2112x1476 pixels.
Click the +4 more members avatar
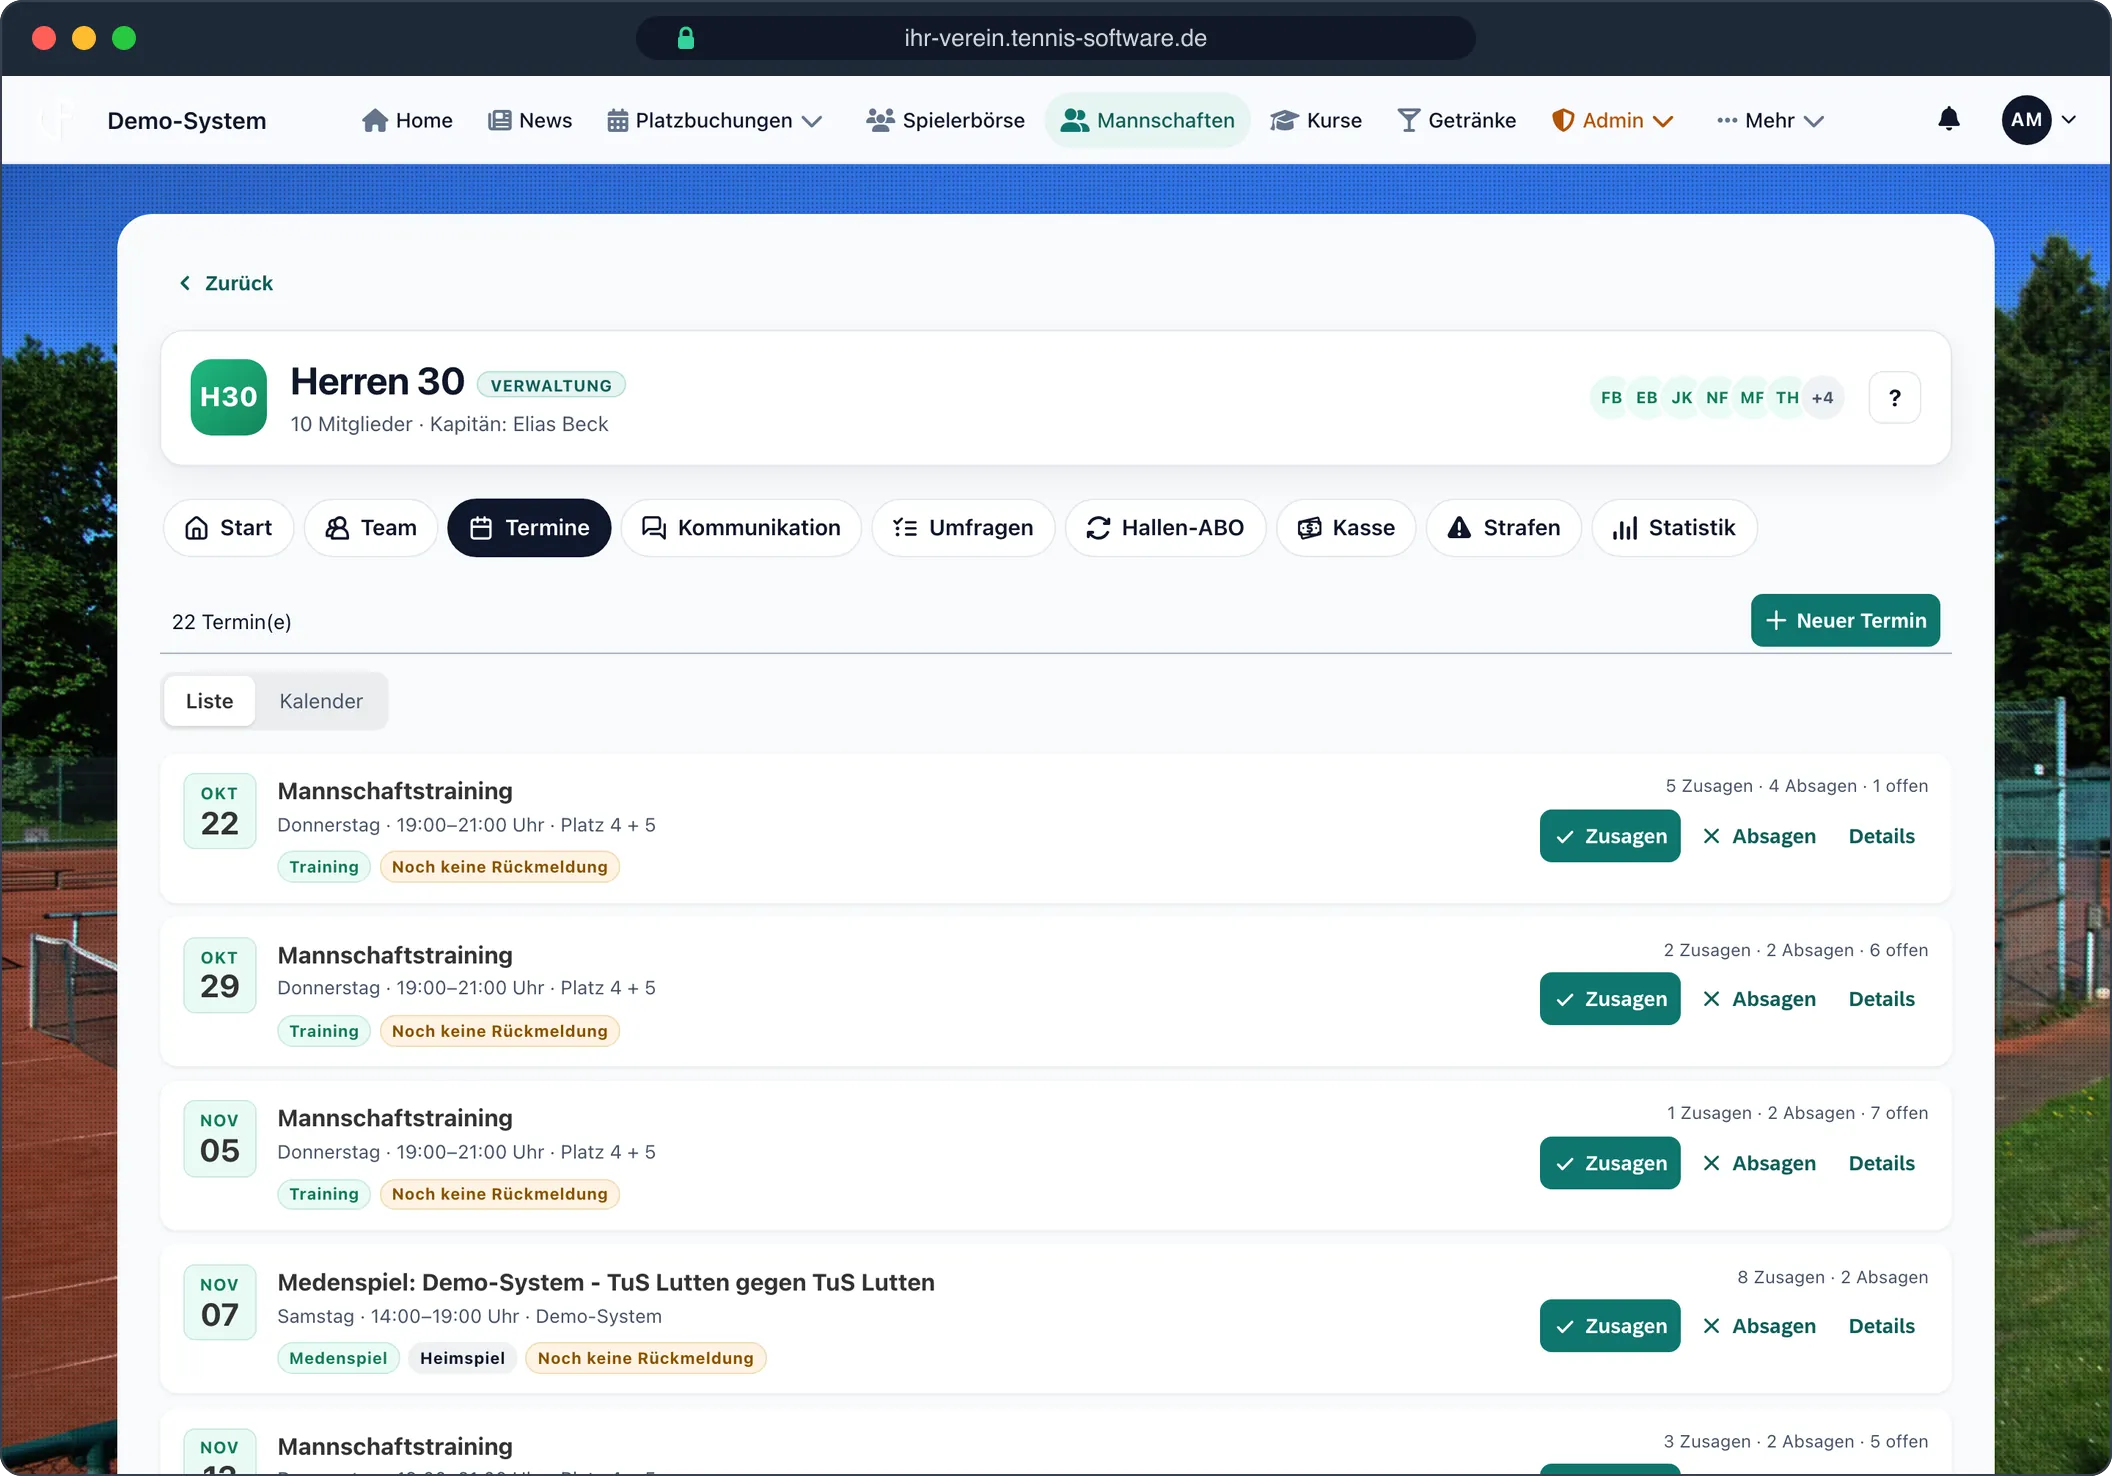coord(1822,398)
